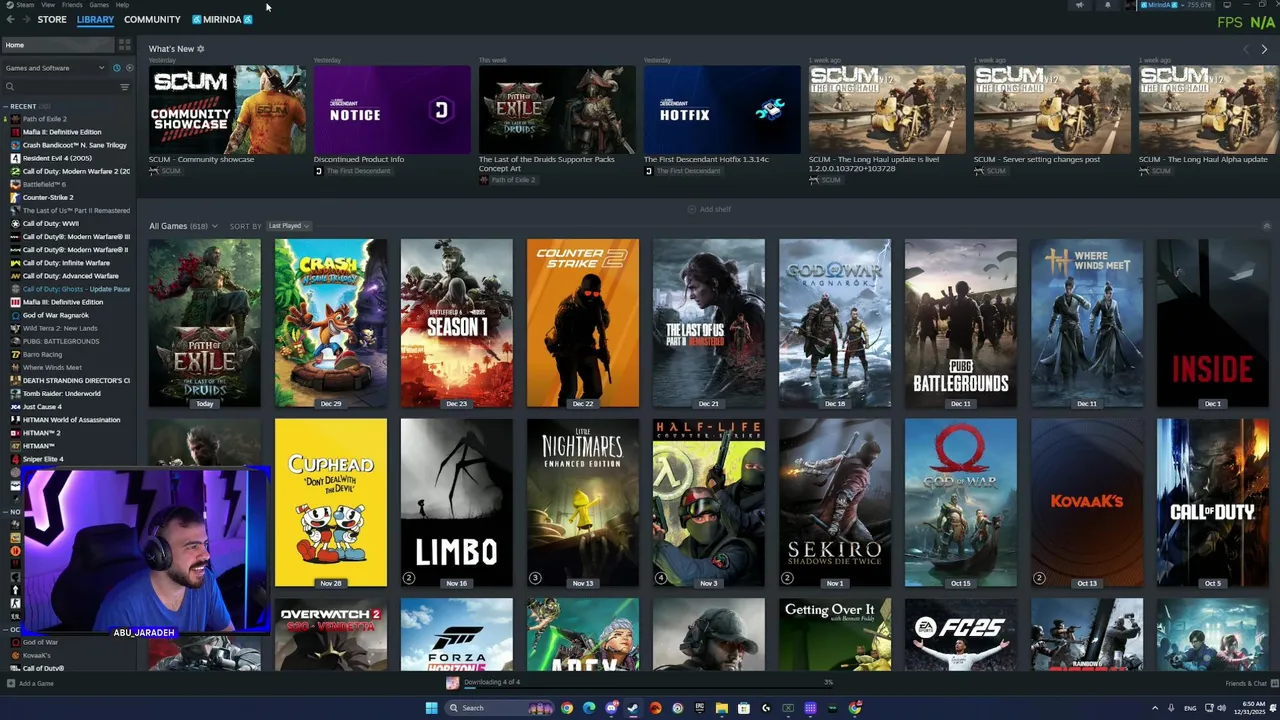Screen dimensions: 1280x720
Task: Open the volume control in system tray
Action: coord(1222,708)
